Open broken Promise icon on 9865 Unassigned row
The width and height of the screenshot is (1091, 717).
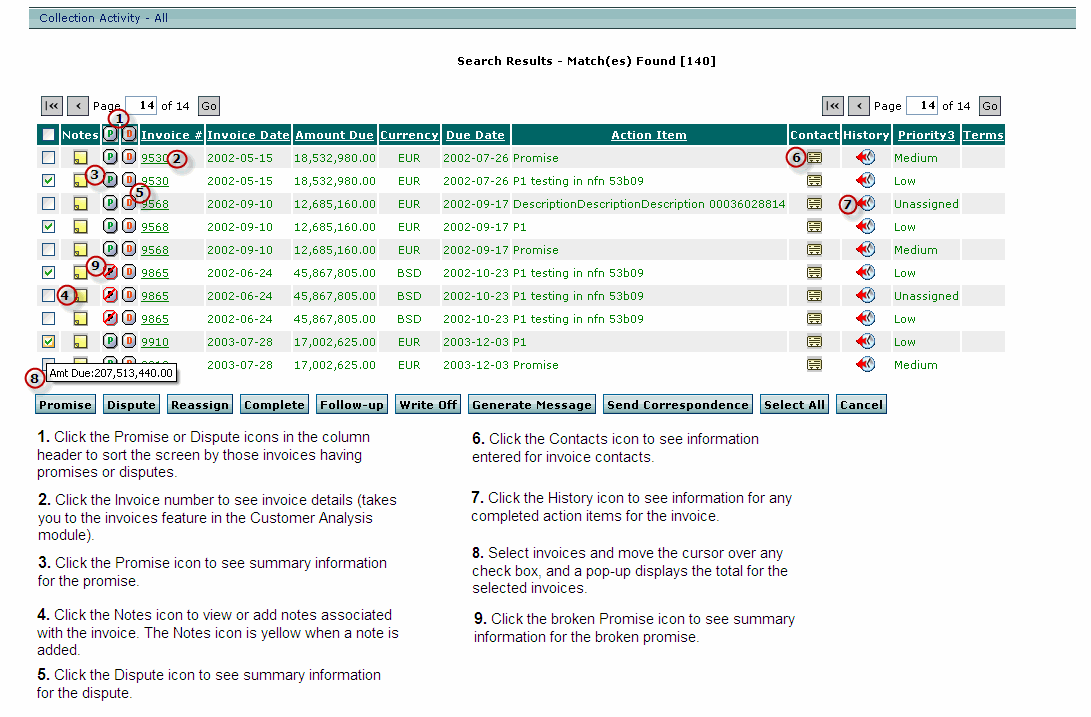click(110, 294)
